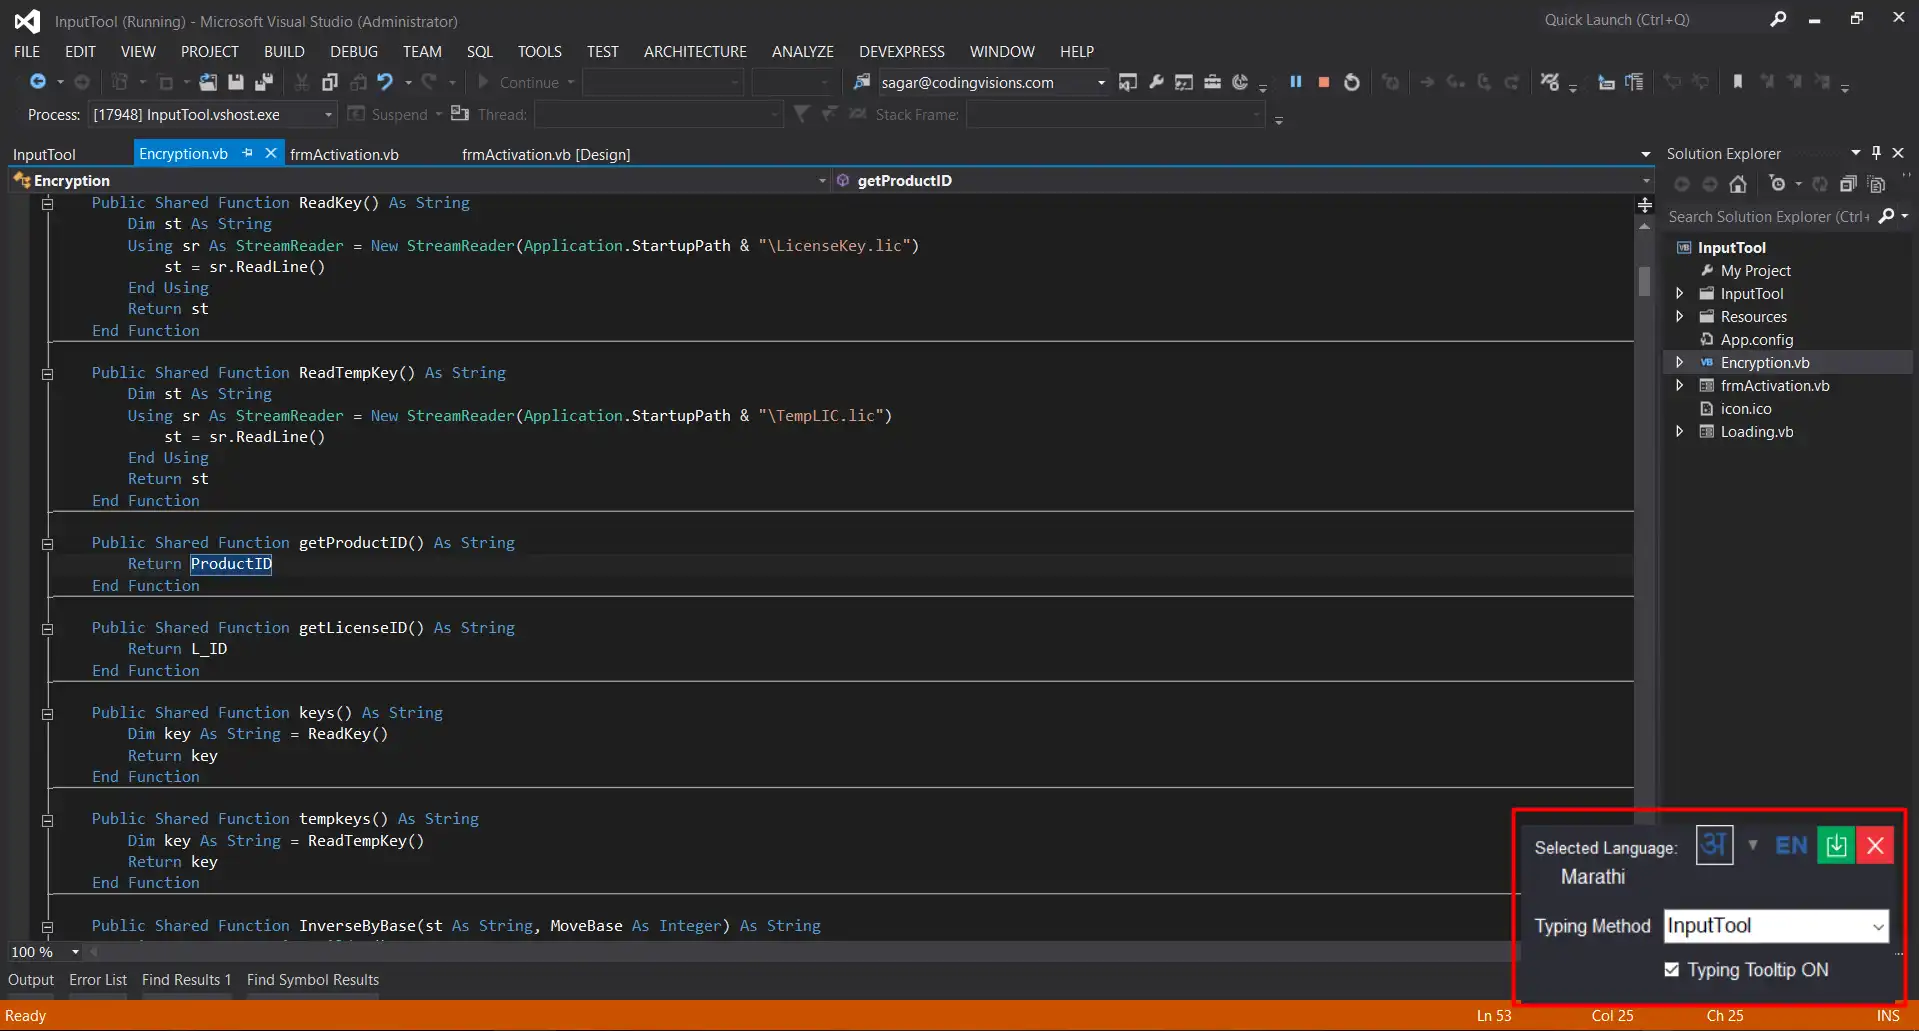
Task: Click the Undo arrow icon
Action: pos(385,82)
